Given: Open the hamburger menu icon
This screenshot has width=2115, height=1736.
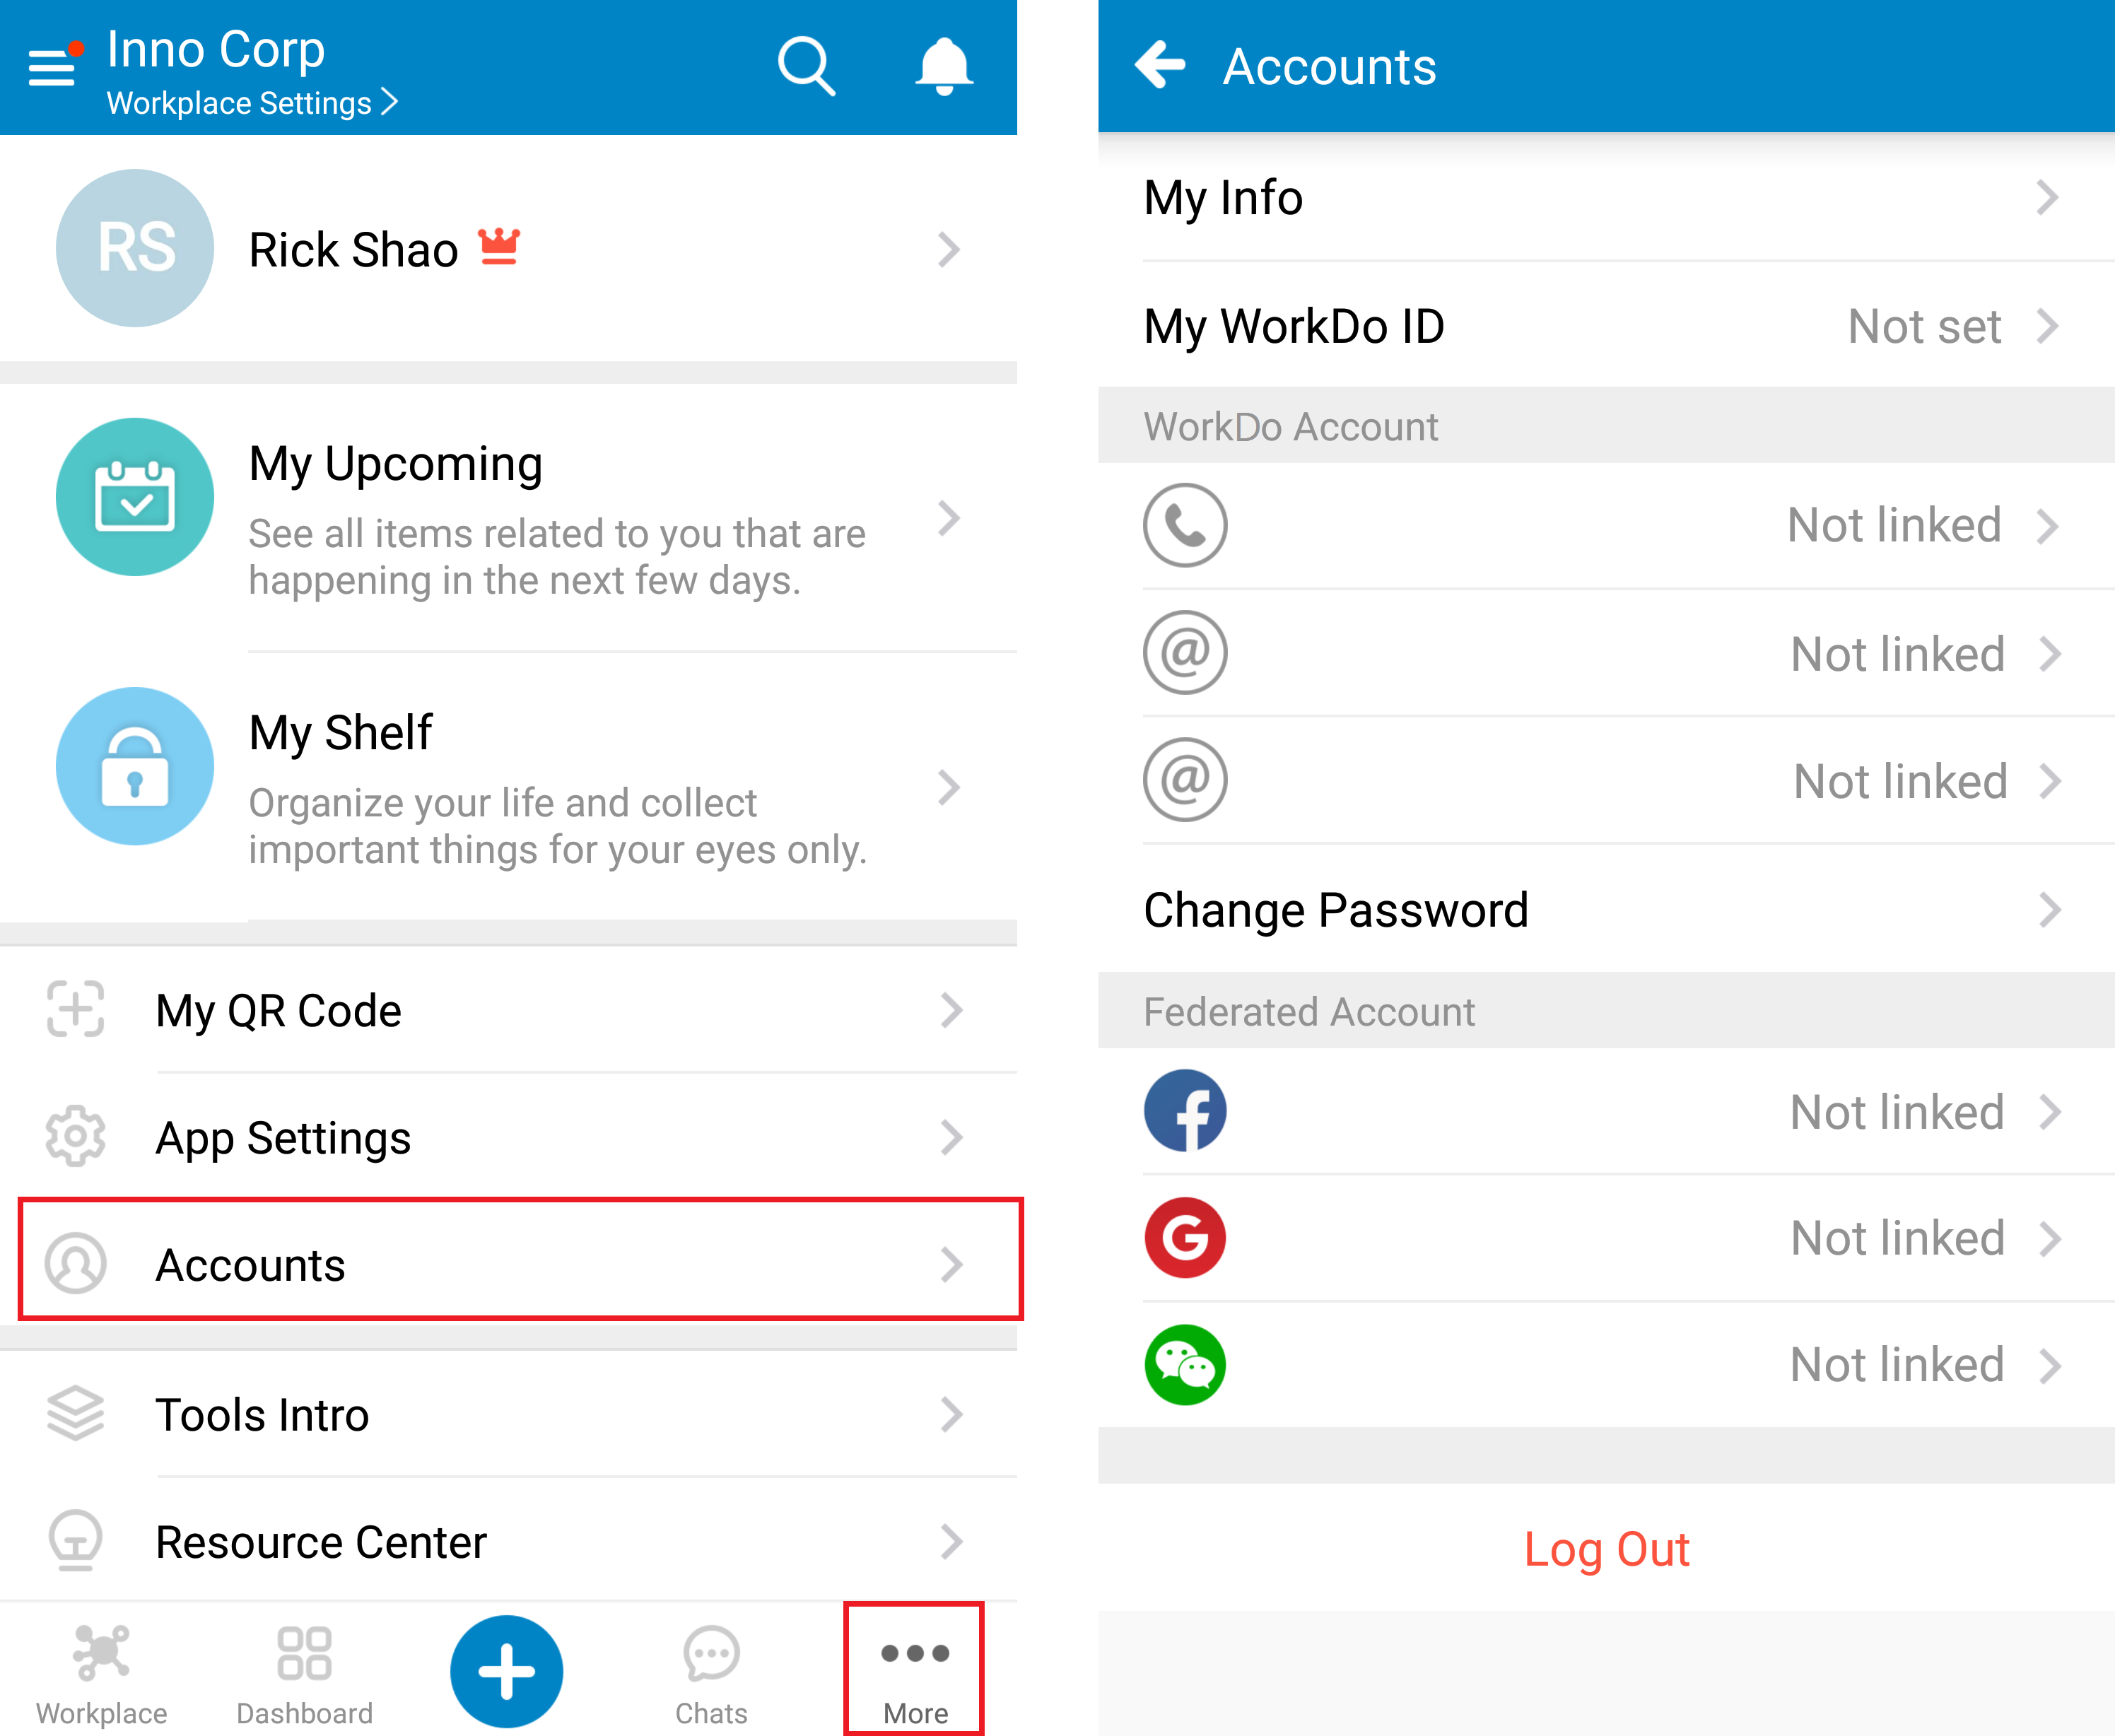Looking at the screenshot, I should pyautogui.click(x=52, y=67).
